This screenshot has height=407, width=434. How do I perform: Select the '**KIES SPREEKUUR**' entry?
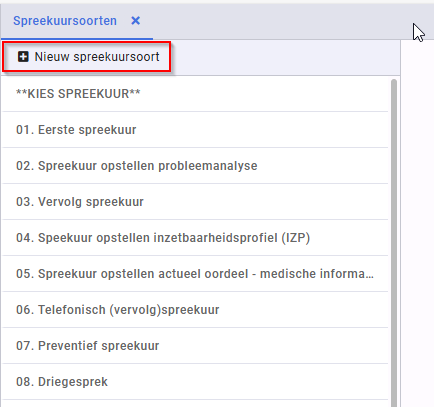click(195, 94)
